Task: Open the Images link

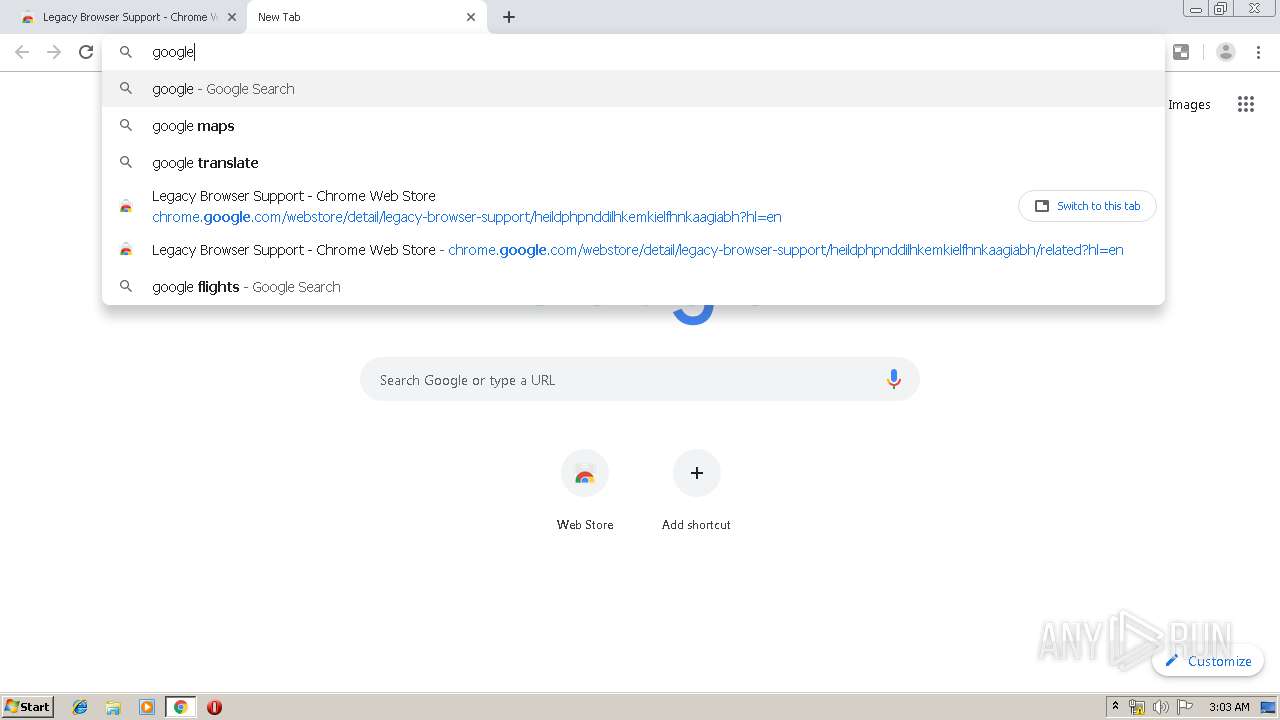Action: click(1189, 104)
